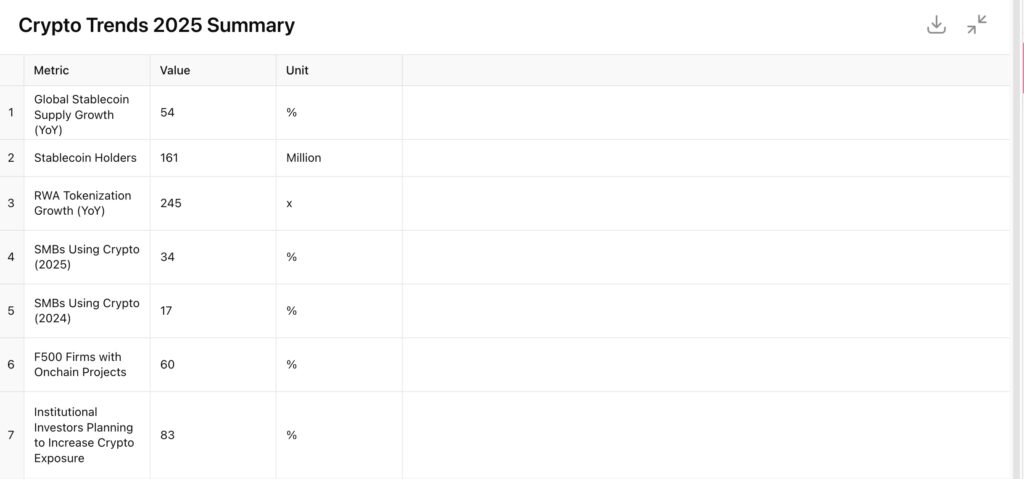Click the value 245 cell
The height and width of the screenshot is (479, 1024).
[x=213, y=203]
